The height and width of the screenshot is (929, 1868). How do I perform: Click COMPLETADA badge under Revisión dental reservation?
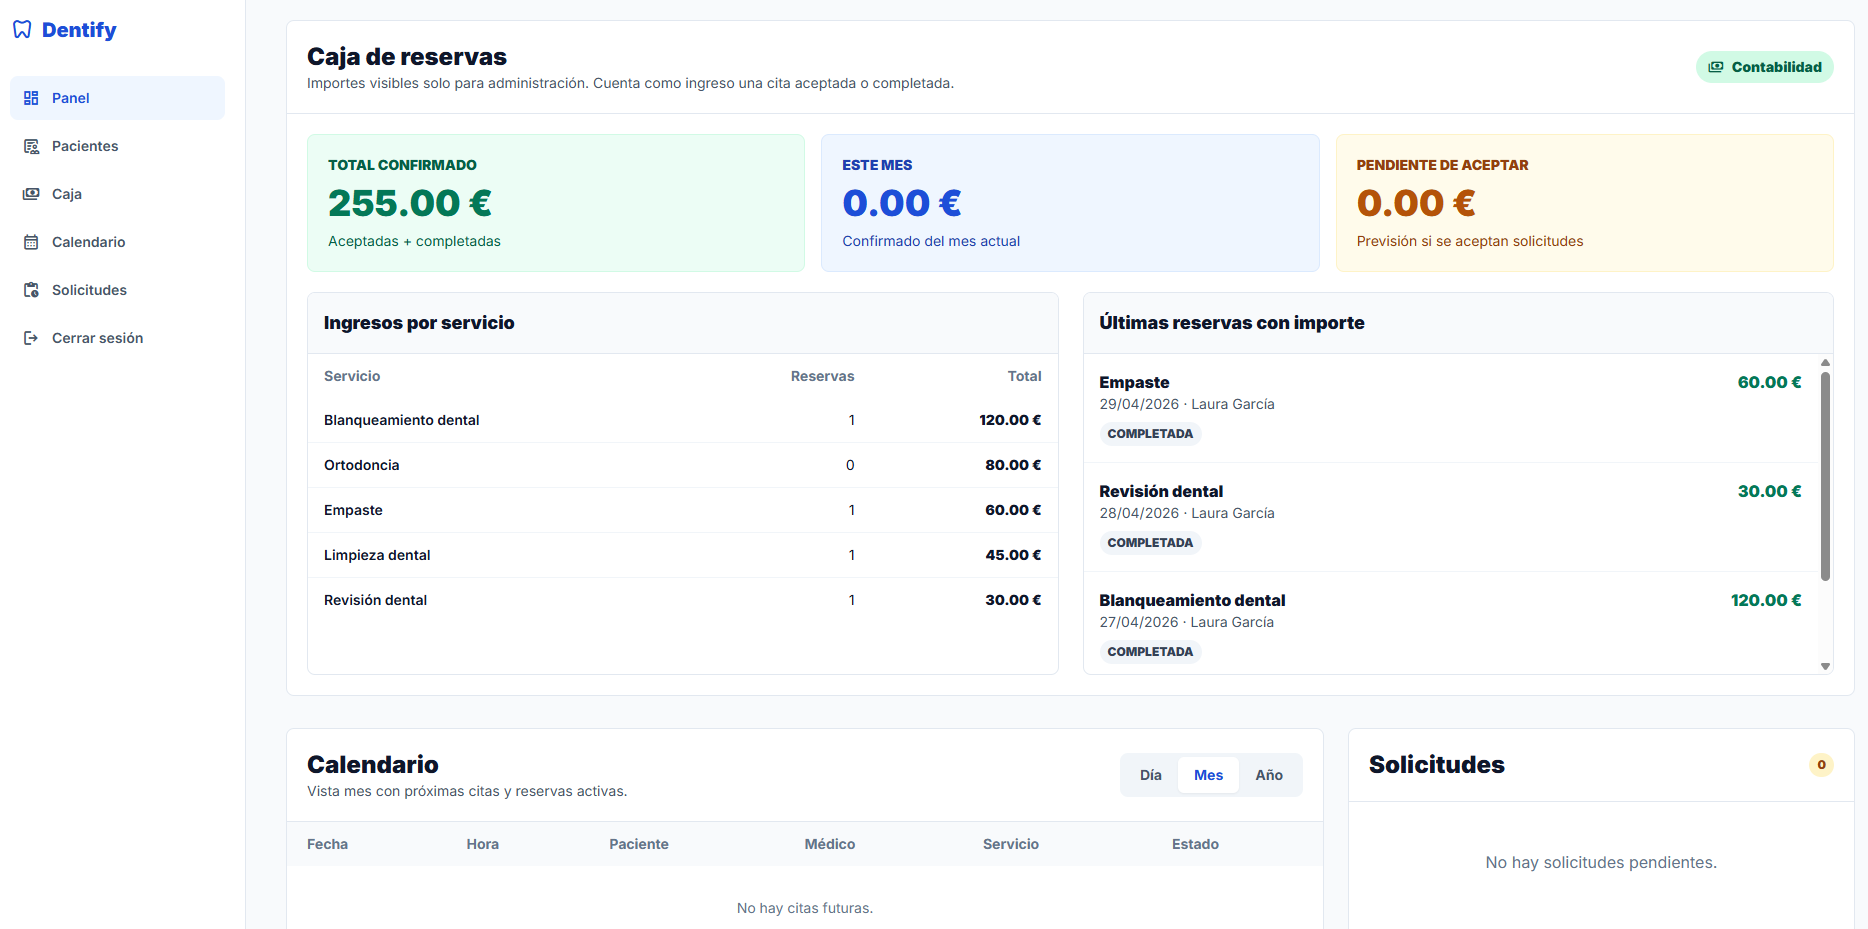tap(1150, 543)
